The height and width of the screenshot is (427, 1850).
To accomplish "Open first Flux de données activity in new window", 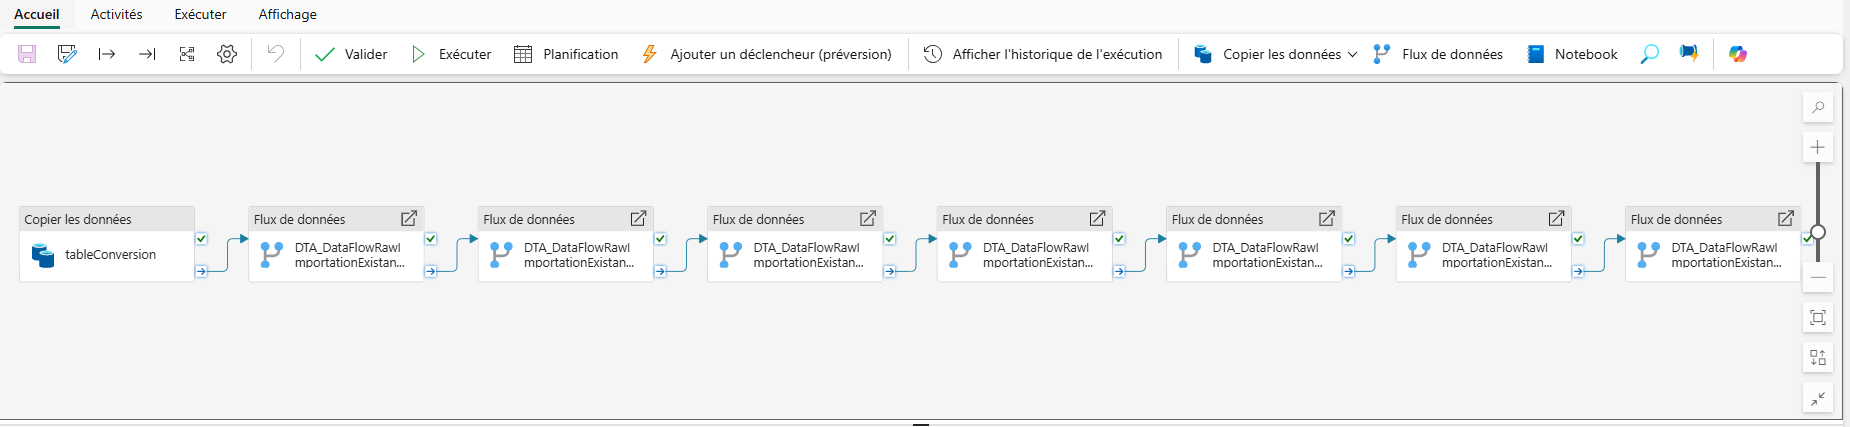I will pos(409,218).
